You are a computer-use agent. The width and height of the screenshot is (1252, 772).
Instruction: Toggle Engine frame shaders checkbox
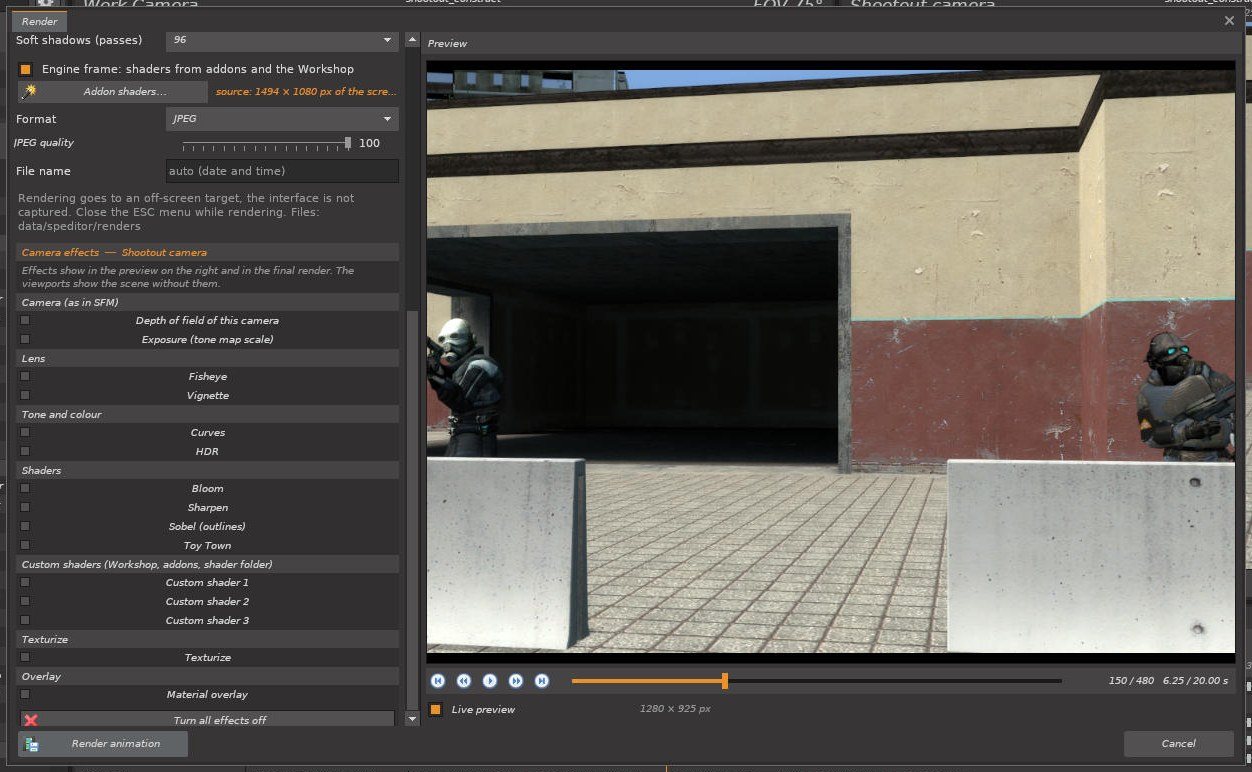(x=26, y=69)
